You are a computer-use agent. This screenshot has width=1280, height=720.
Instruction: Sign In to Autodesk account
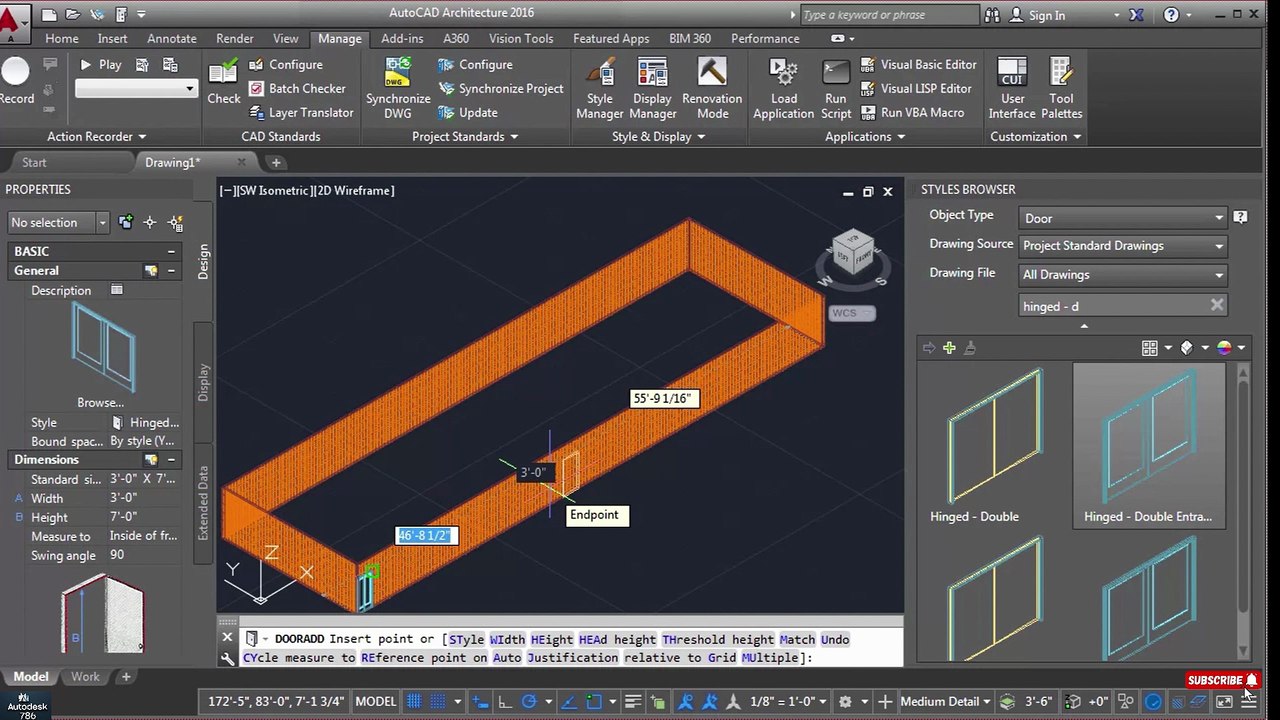(1037, 15)
